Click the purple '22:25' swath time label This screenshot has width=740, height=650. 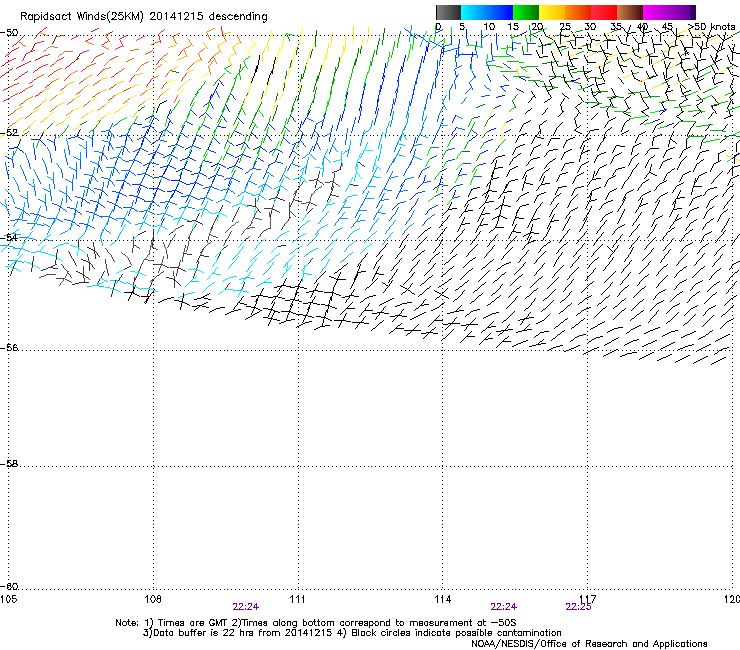[578, 607]
